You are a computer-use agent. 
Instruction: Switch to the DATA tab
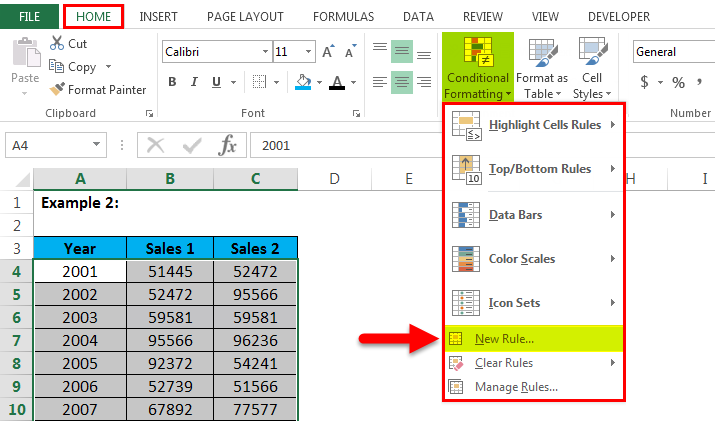(418, 17)
